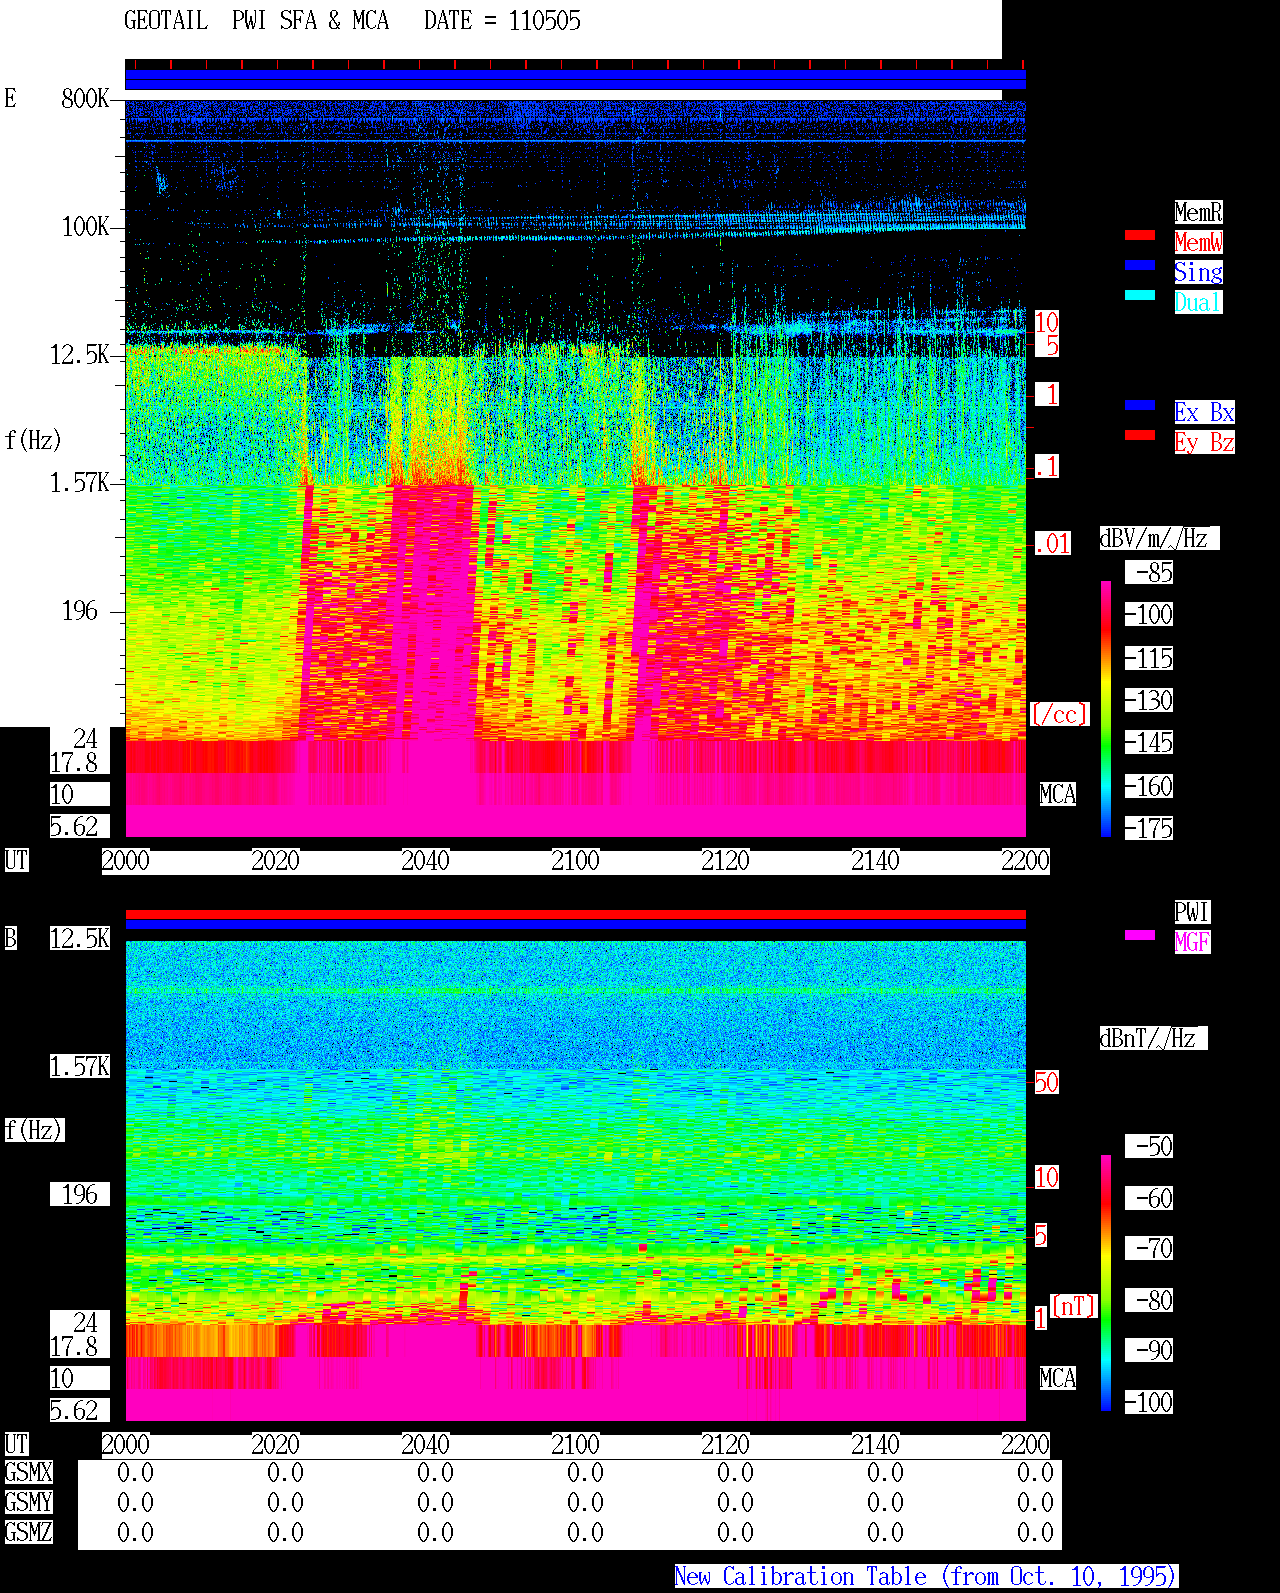The height and width of the screenshot is (1593, 1280).
Task: Click the lower panel MCA label
Action: click(x=1058, y=1379)
